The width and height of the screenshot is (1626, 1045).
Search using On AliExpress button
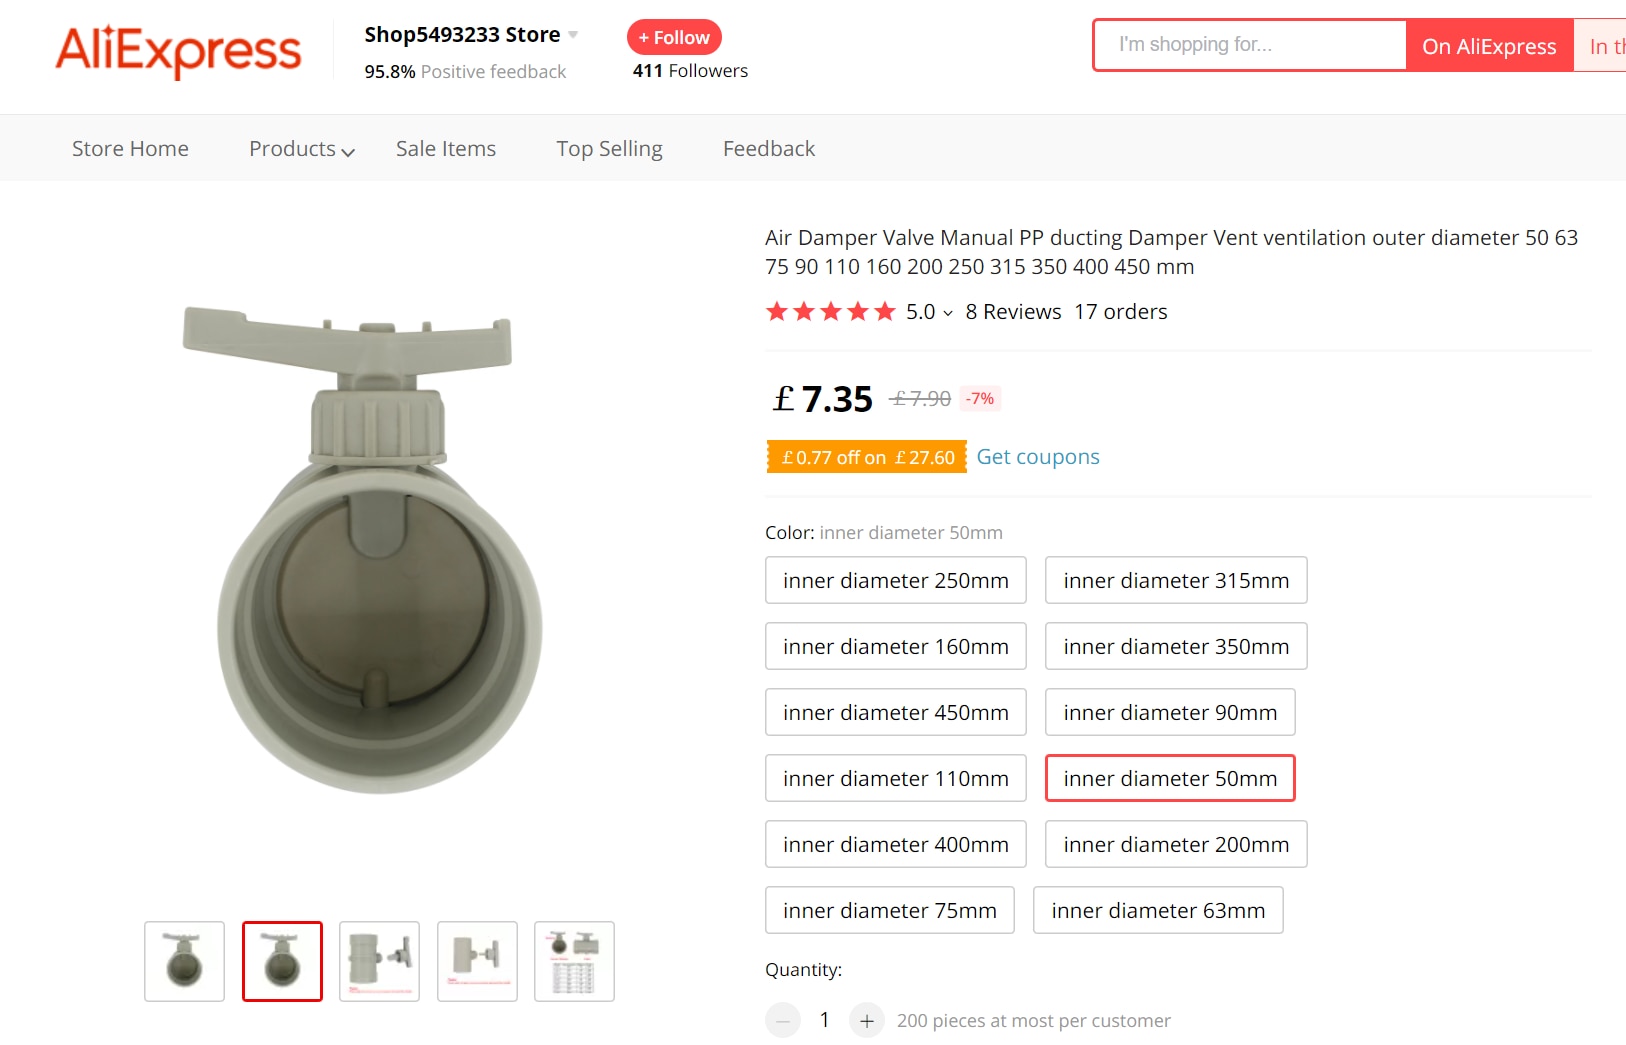[1489, 45]
